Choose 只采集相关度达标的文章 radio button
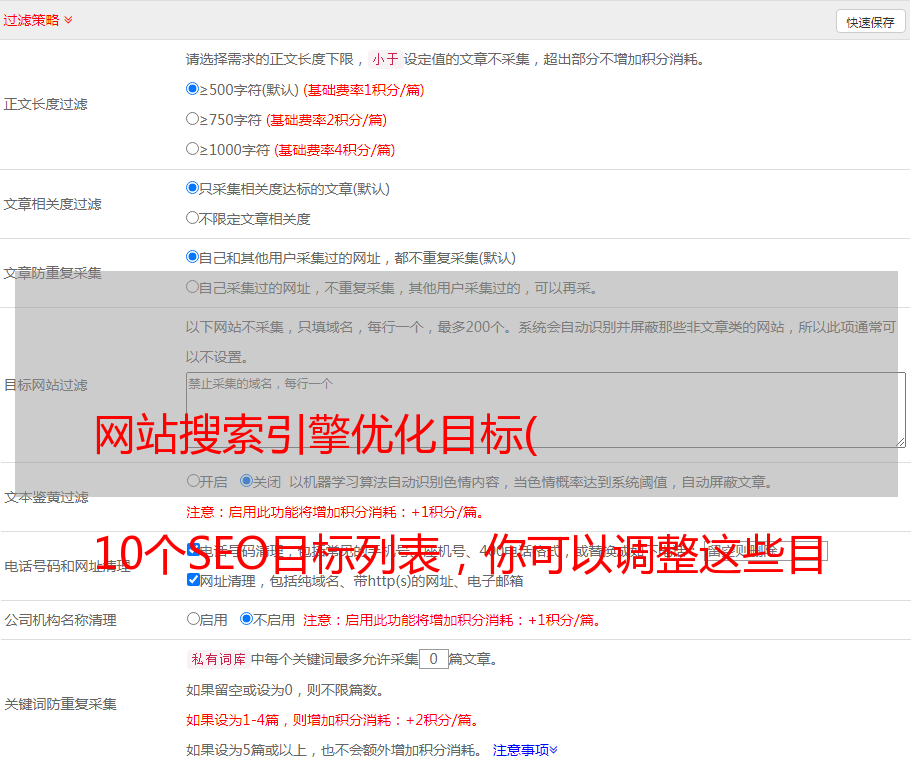This screenshot has height=768, width=912. tap(192, 188)
